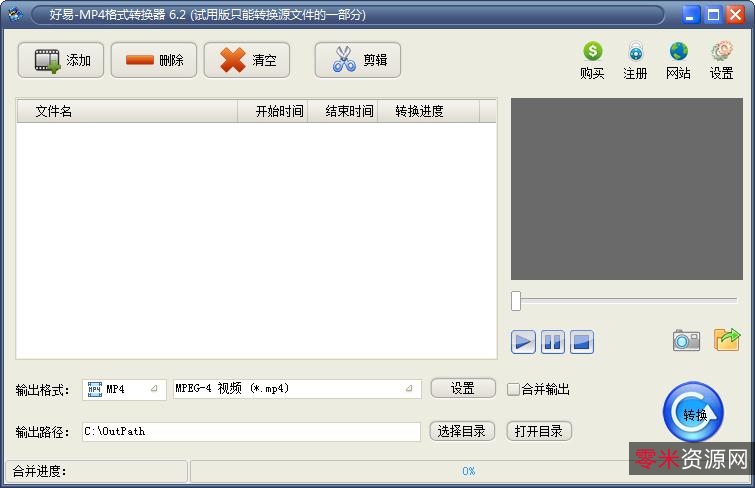
Task: Open the 注册 register icon
Action: [635, 61]
